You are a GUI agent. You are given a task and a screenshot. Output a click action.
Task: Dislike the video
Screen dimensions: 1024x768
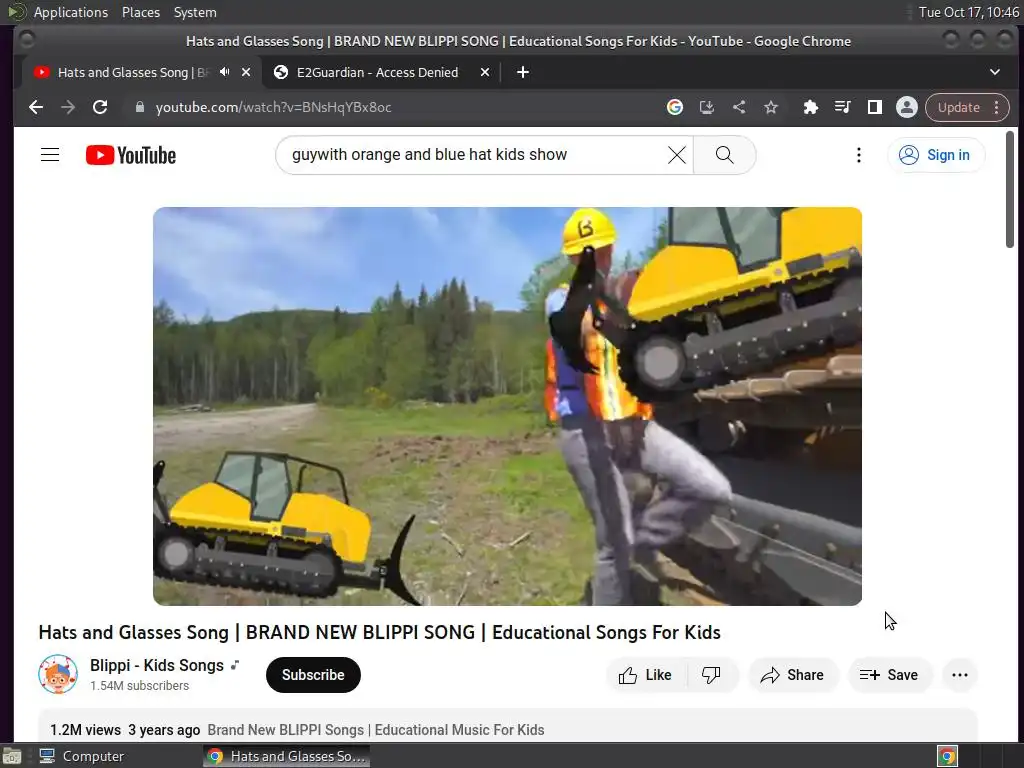[x=712, y=675]
